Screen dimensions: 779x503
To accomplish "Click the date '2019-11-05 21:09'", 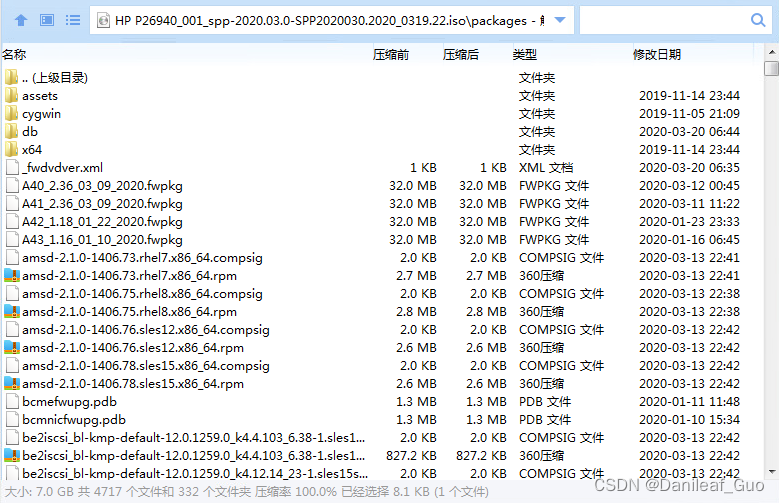I will (x=689, y=113).
